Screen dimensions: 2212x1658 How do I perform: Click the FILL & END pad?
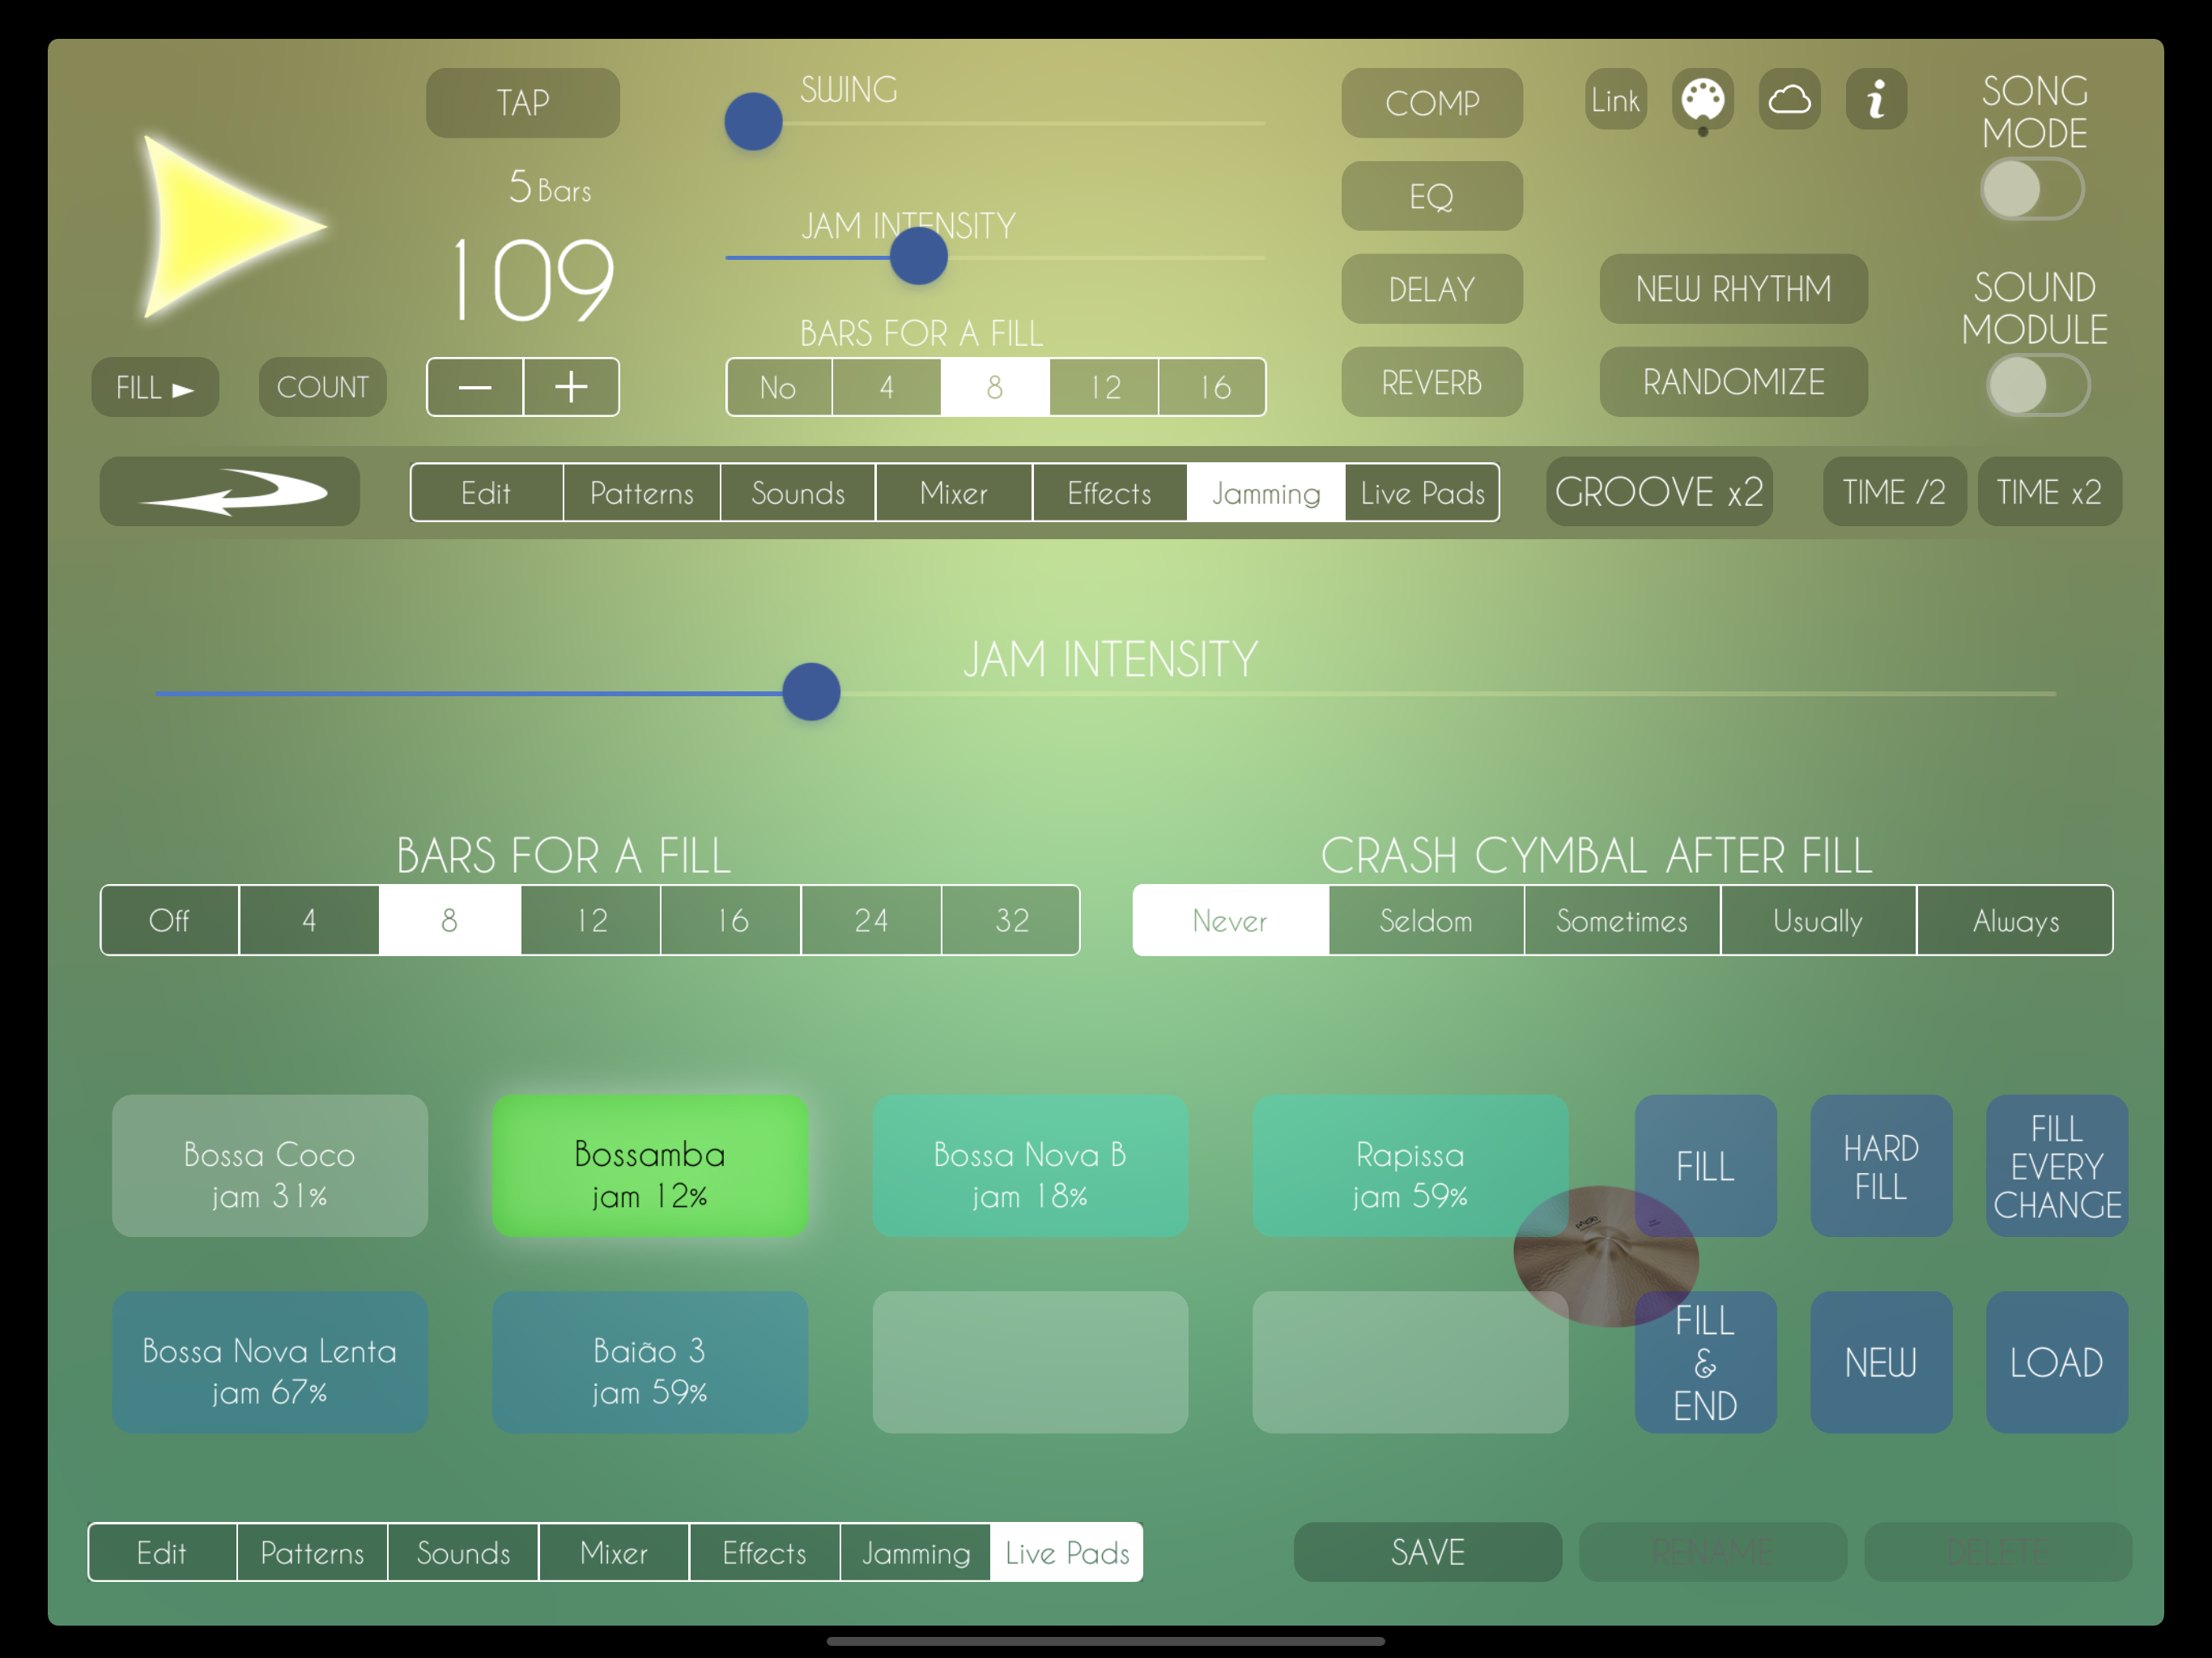(1705, 1362)
